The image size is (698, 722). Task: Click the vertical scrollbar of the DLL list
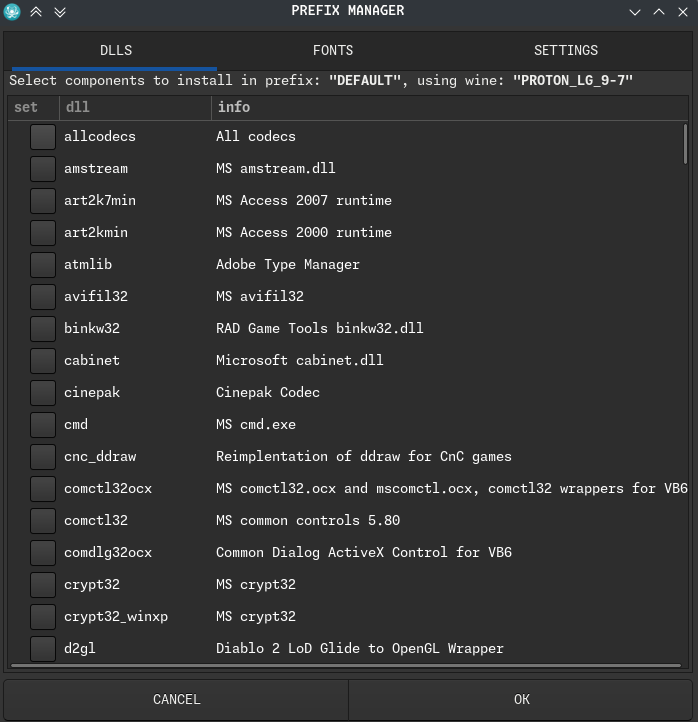click(685, 144)
